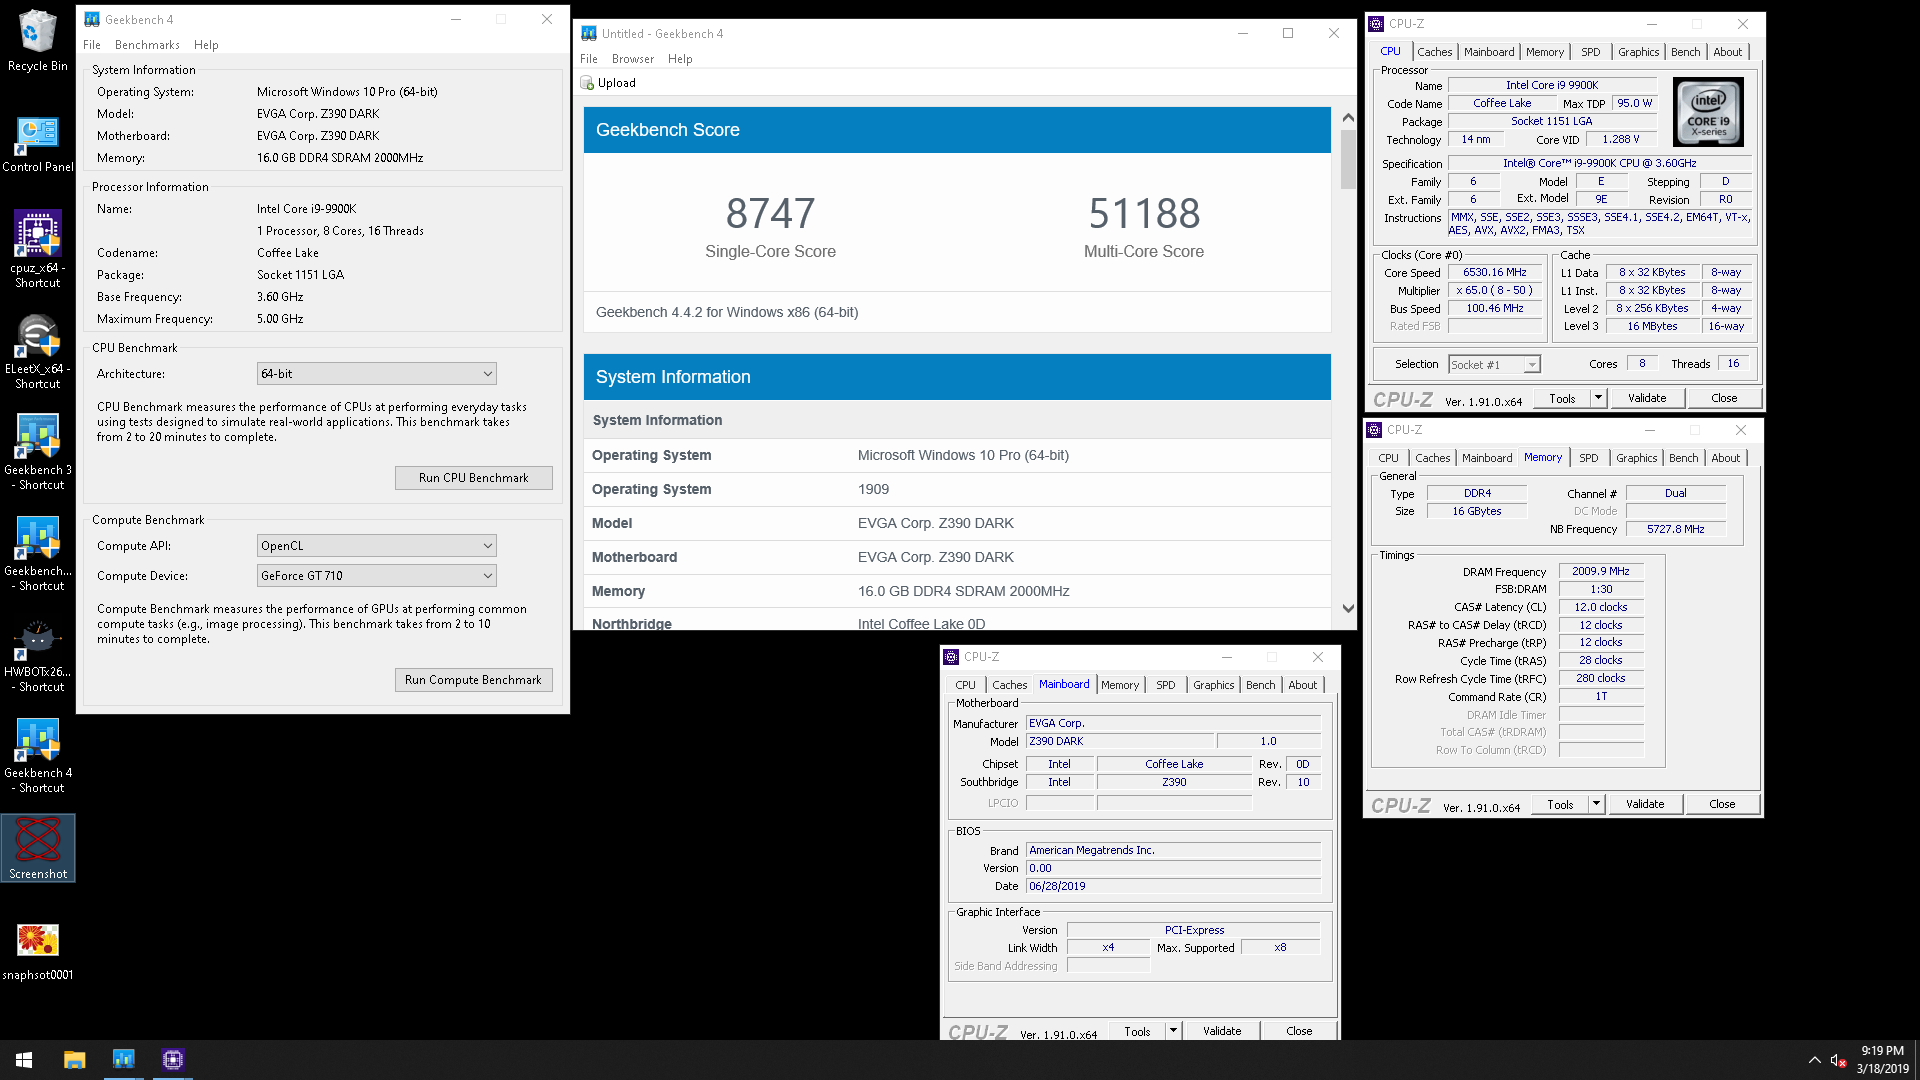Click Run Compute Benchmark button

[x=474, y=680]
